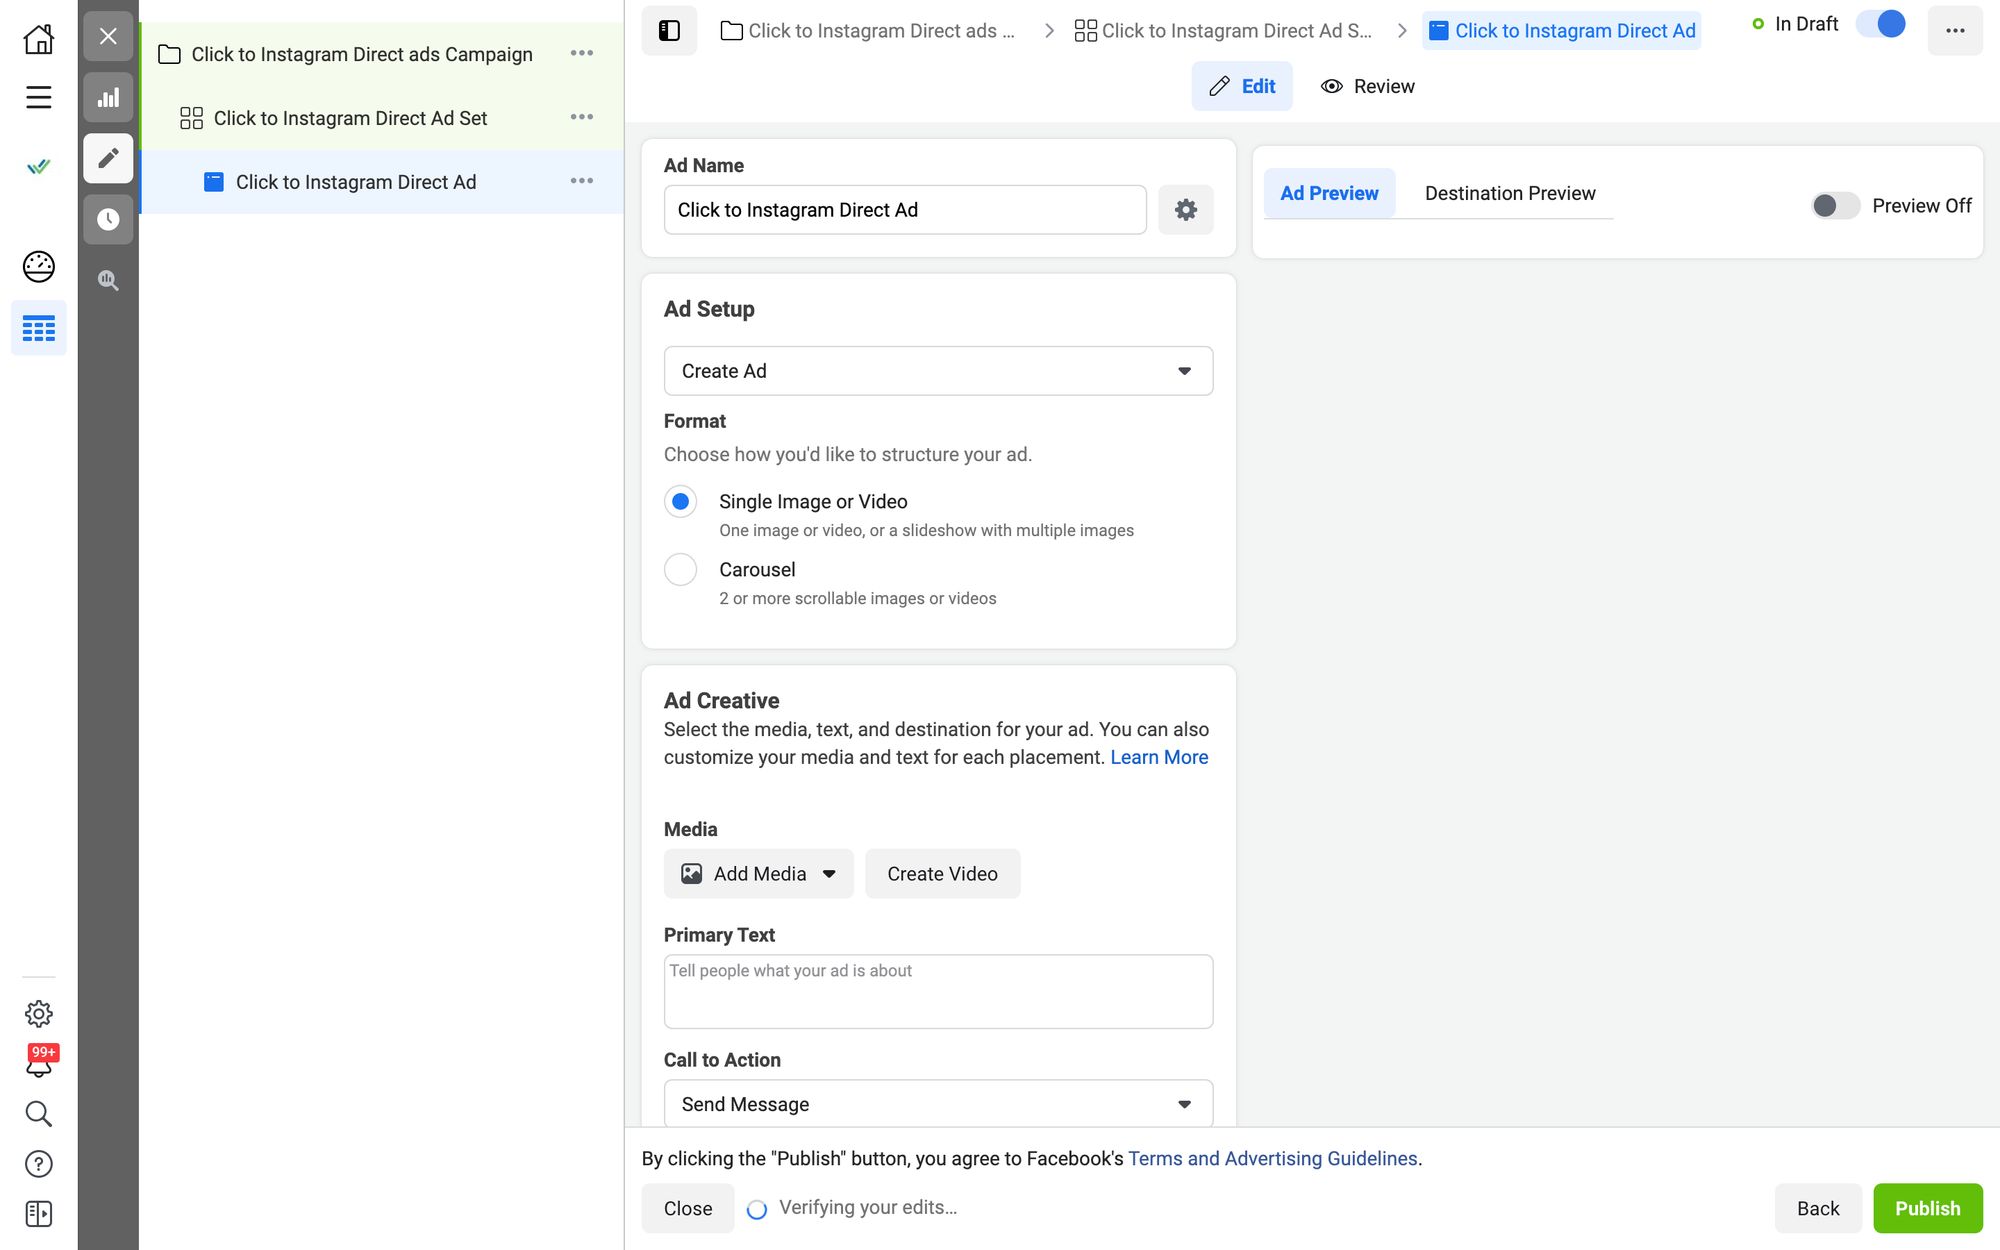Click the Publish button

tap(1927, 1207)
